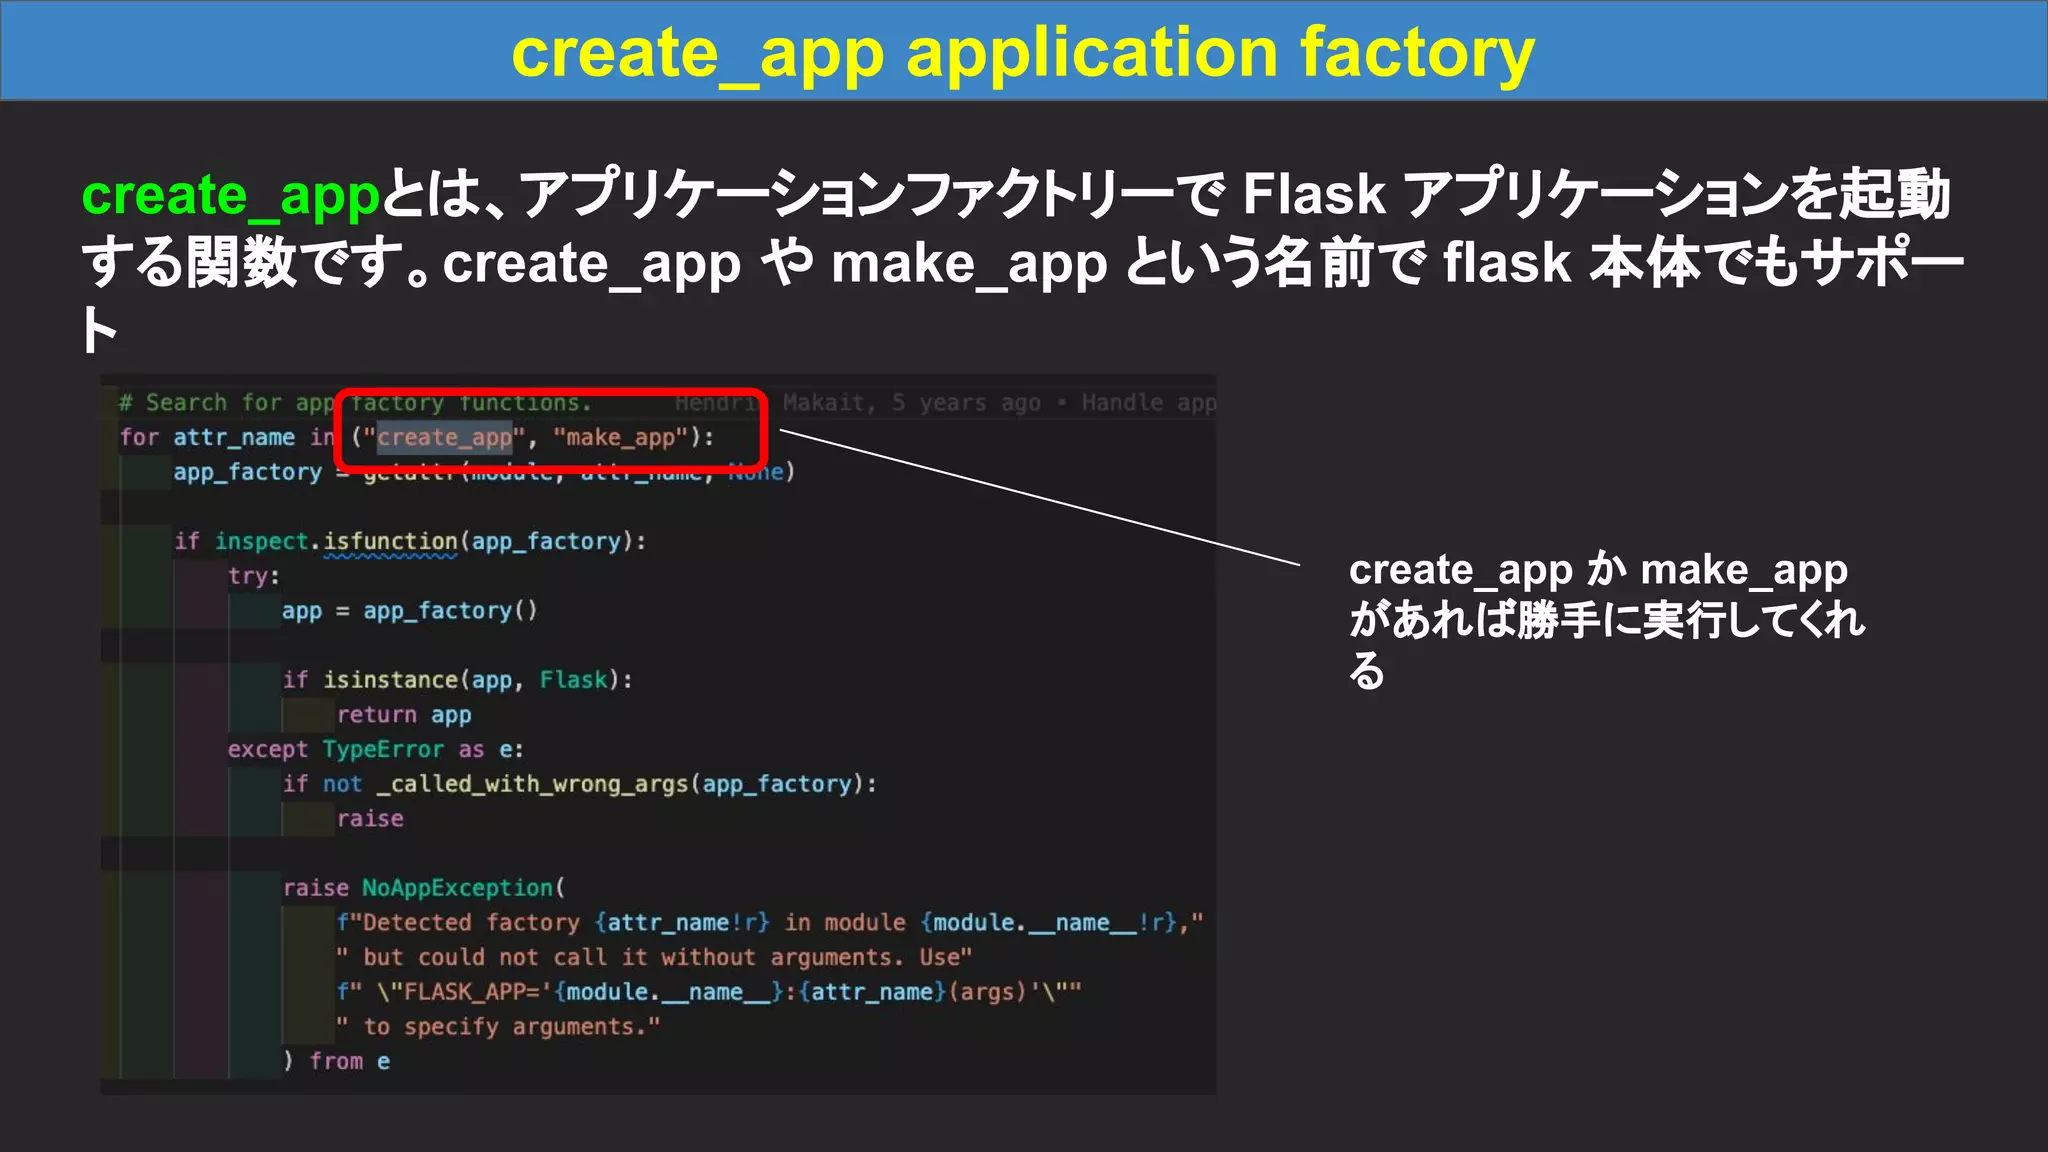Click the git blame 'Makait, 5 years ago' annotation
Image resolution: width=2048 pixels, height=1152 pixels.
coord(910,403)
